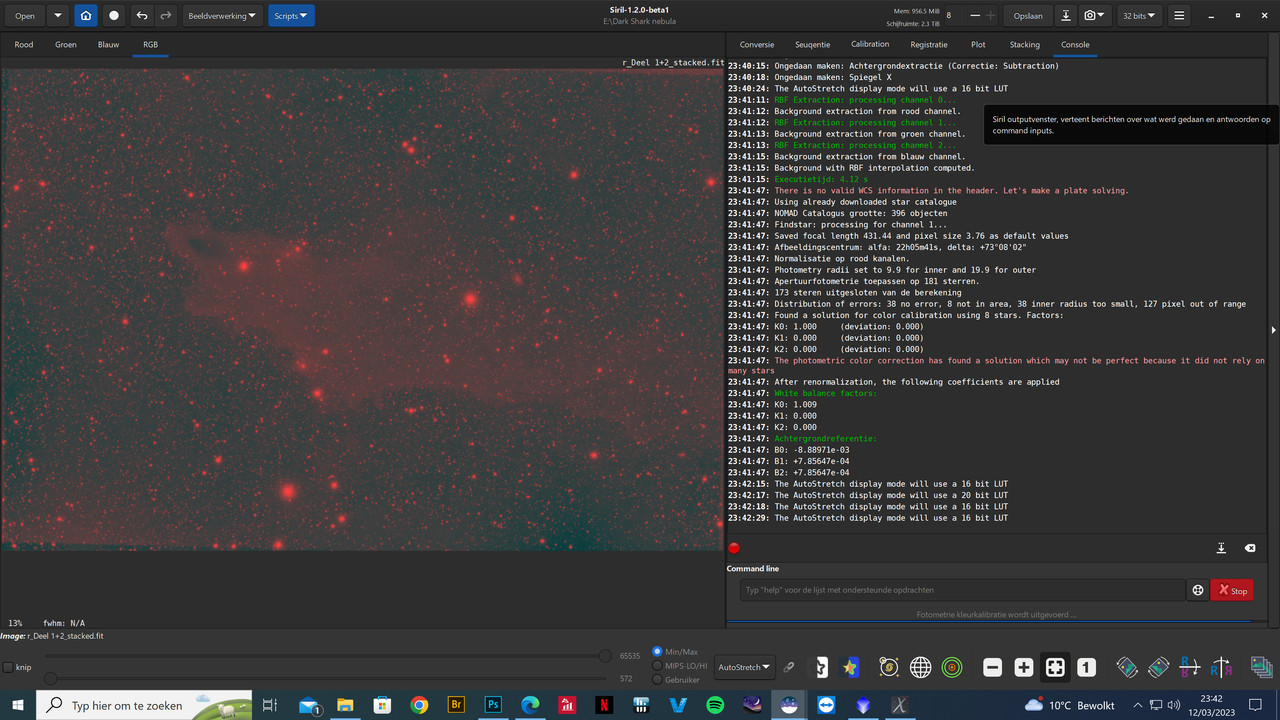
Task: Open the dropdown arrow beside Open
Action: (57, 16)
